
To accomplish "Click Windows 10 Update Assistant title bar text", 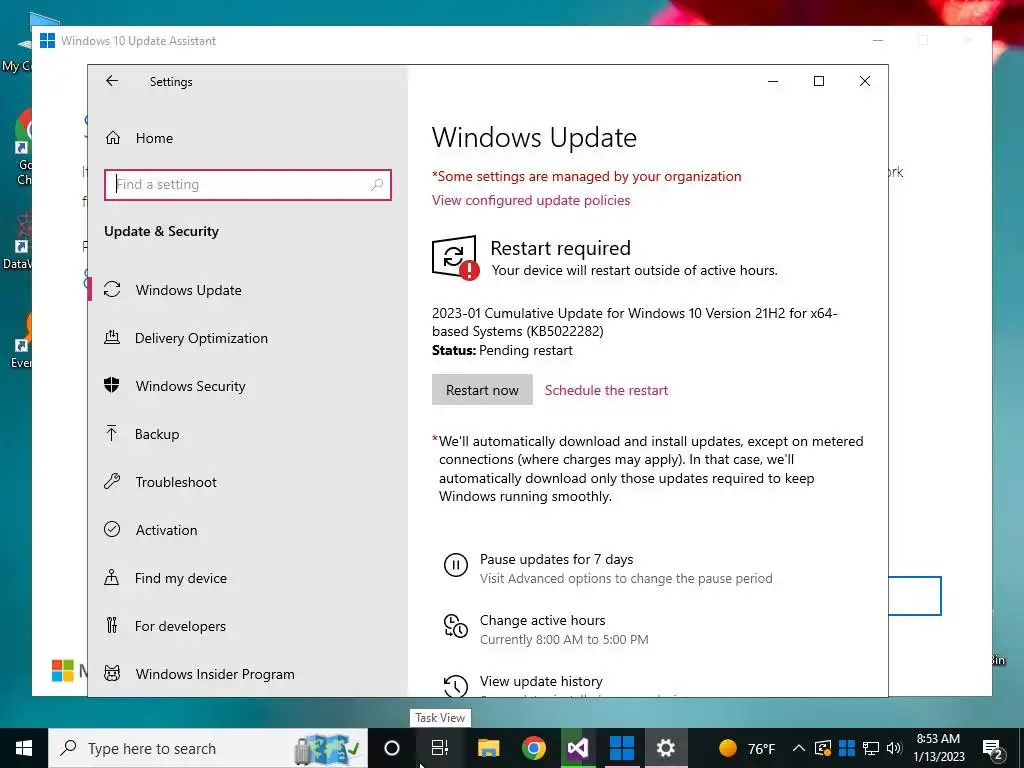I will [x=138, y=40].
